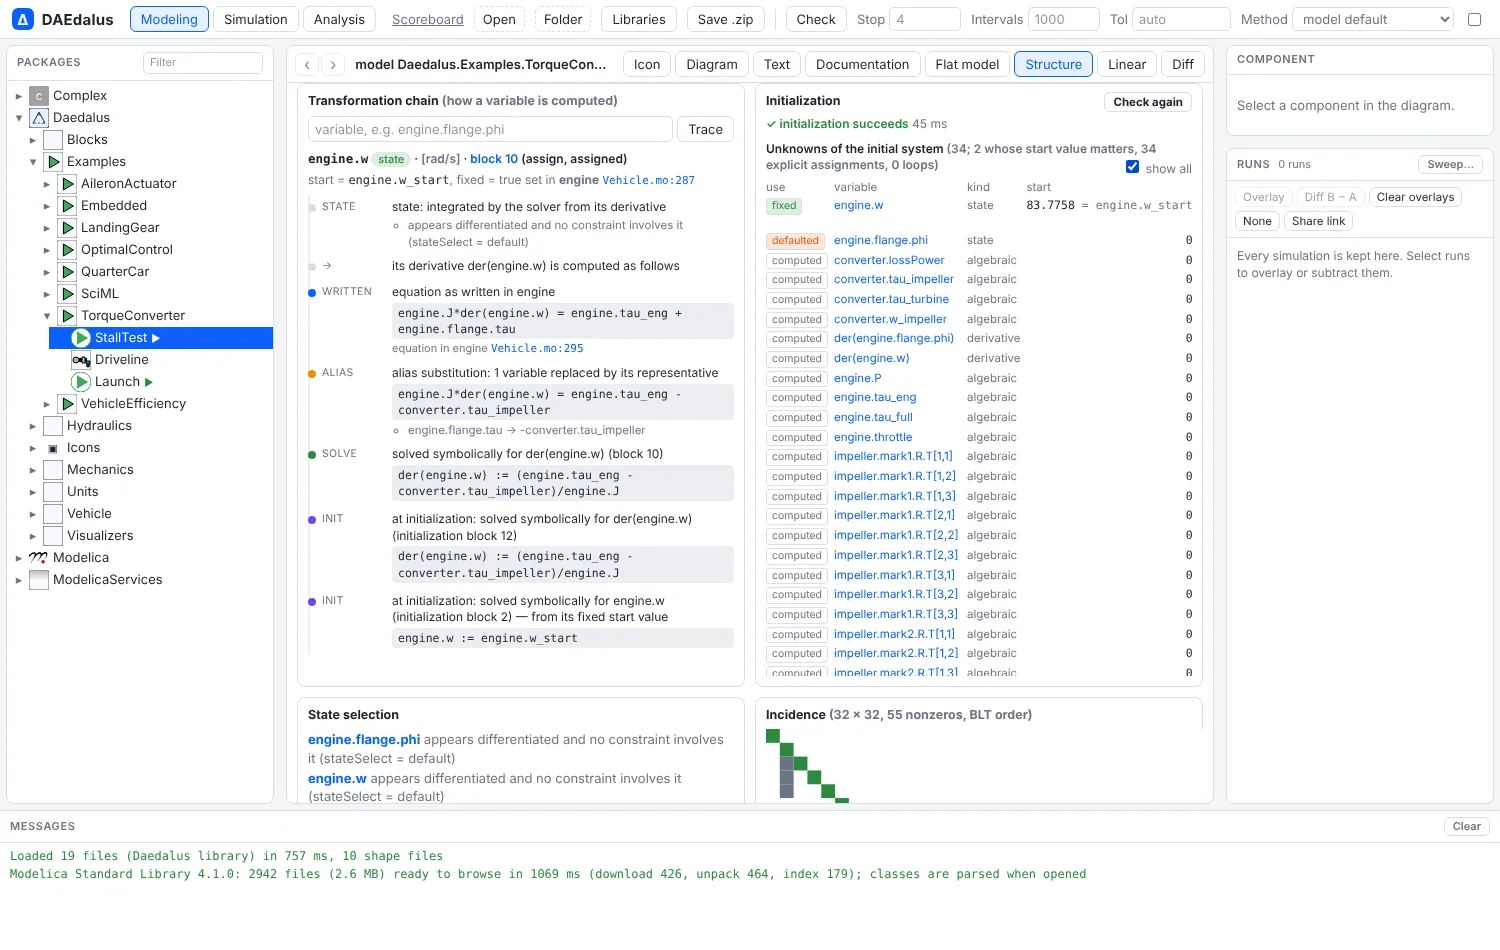The width and height of the screenshot is (1500, 950).
Task: Switch to the Diagram view tab
Action: tap(712, 65)
